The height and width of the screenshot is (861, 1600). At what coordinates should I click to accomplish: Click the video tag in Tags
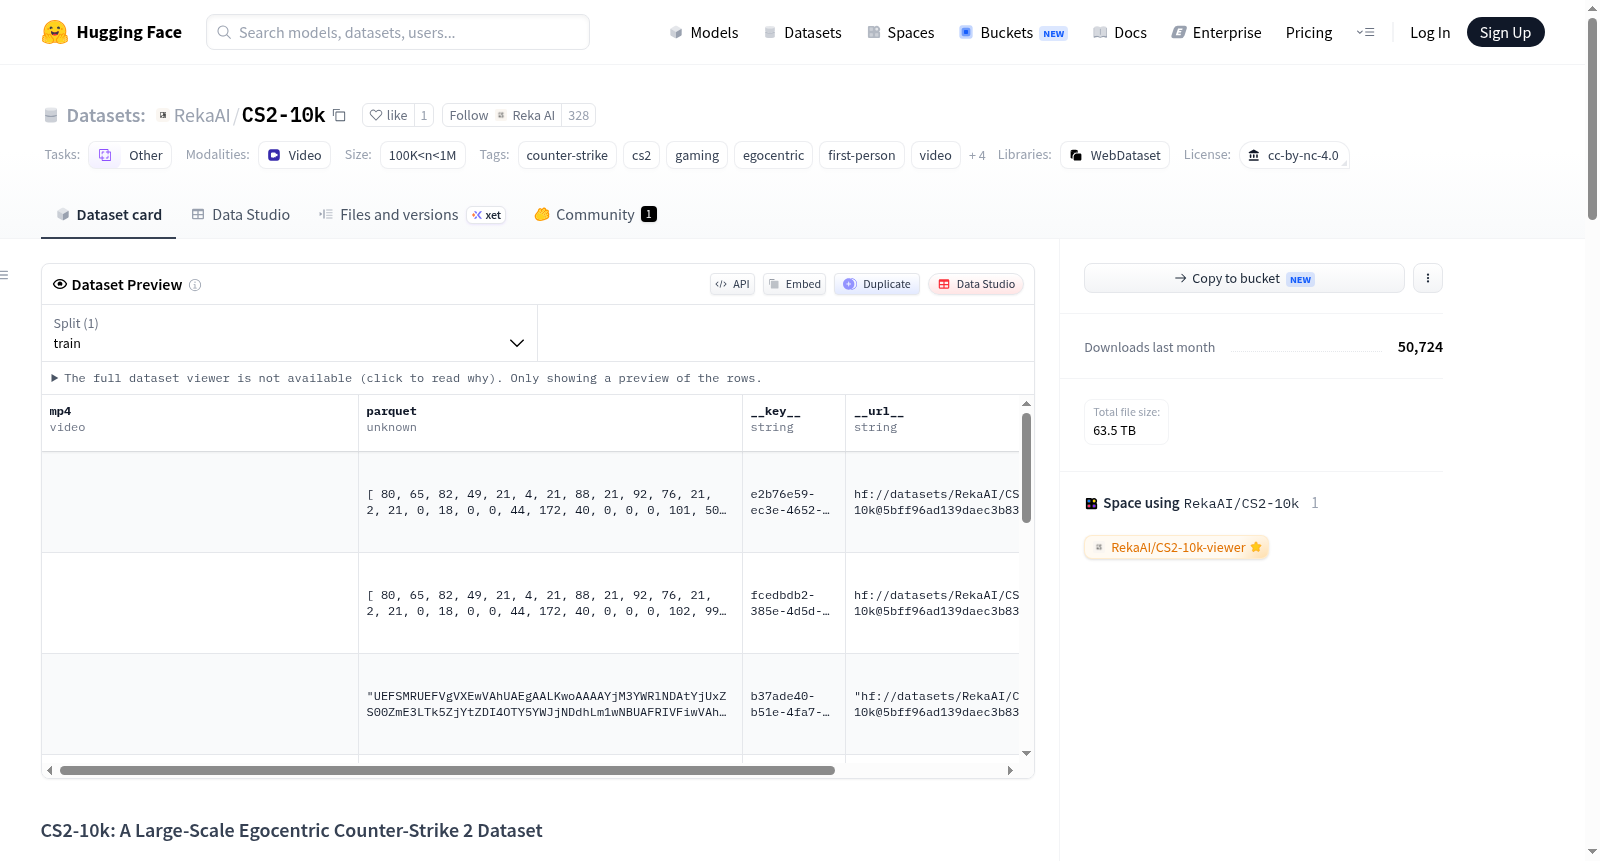(935, 155)
